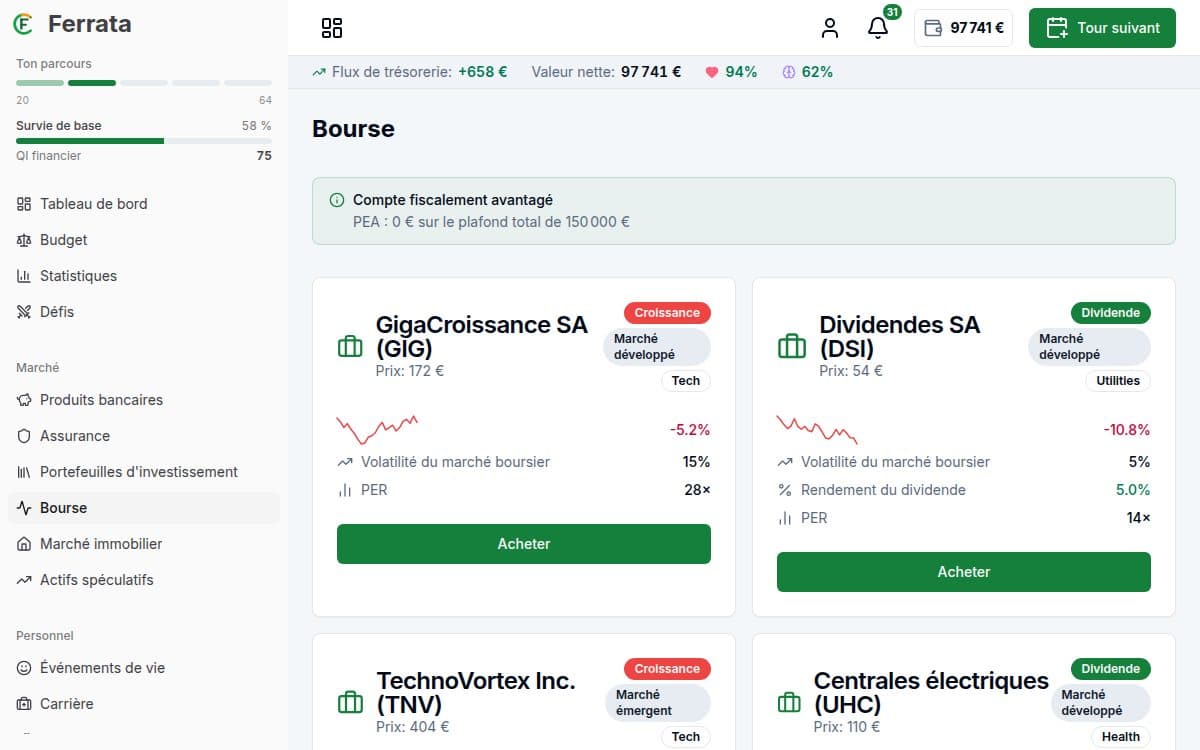Image resolution: width=1200 pixels, height=750 pixels.
Task: Click the wallet balance 97 741 € button
Action: 964,28
